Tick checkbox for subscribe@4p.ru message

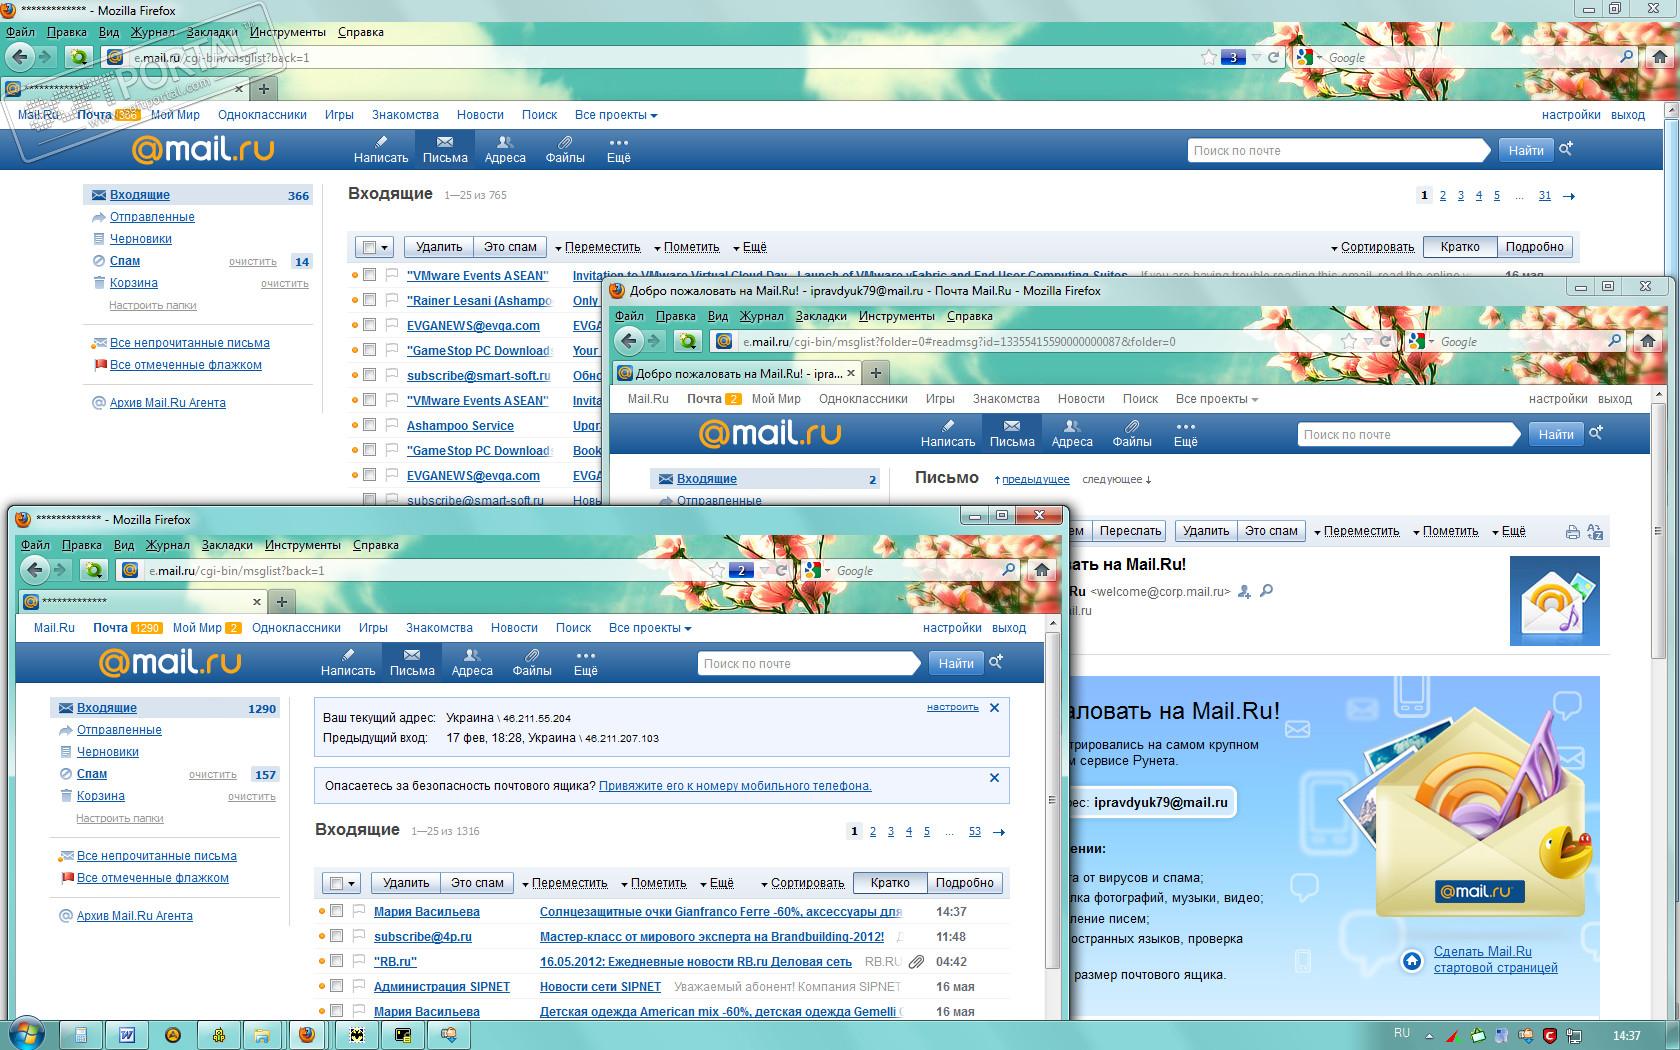[x=337, y=936]
